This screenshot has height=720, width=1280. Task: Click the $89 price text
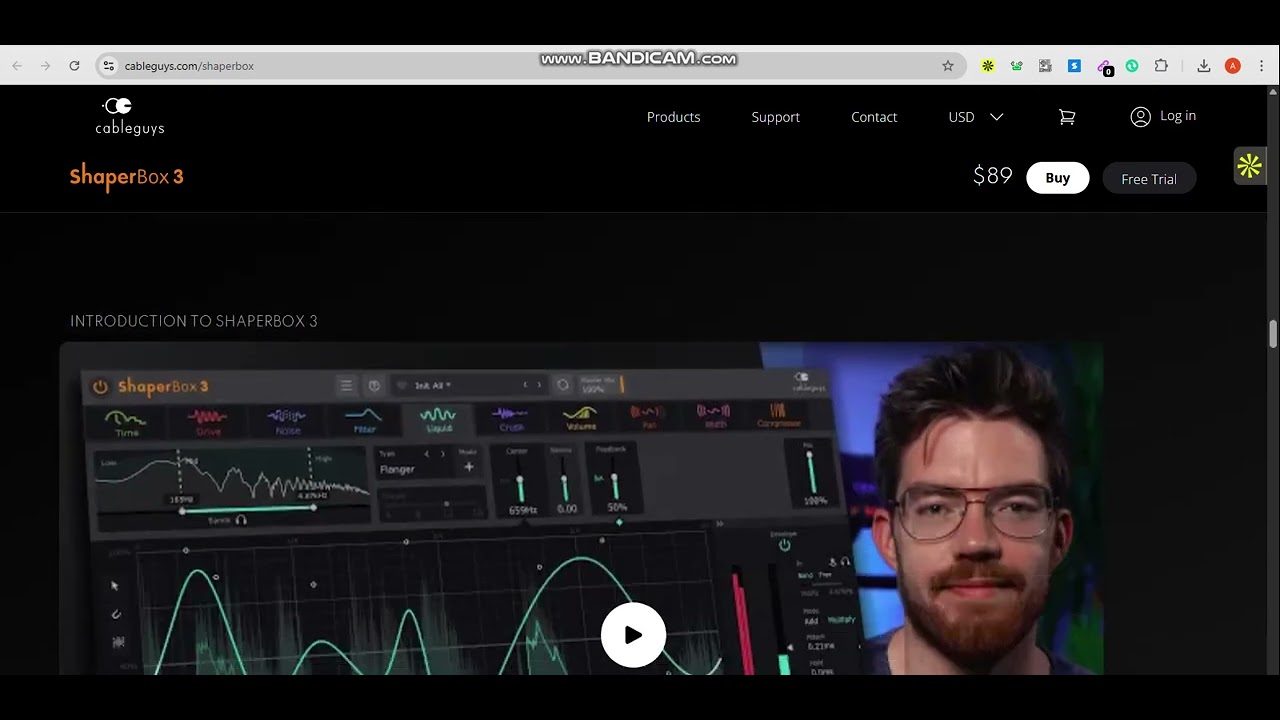tap(993, 177)
